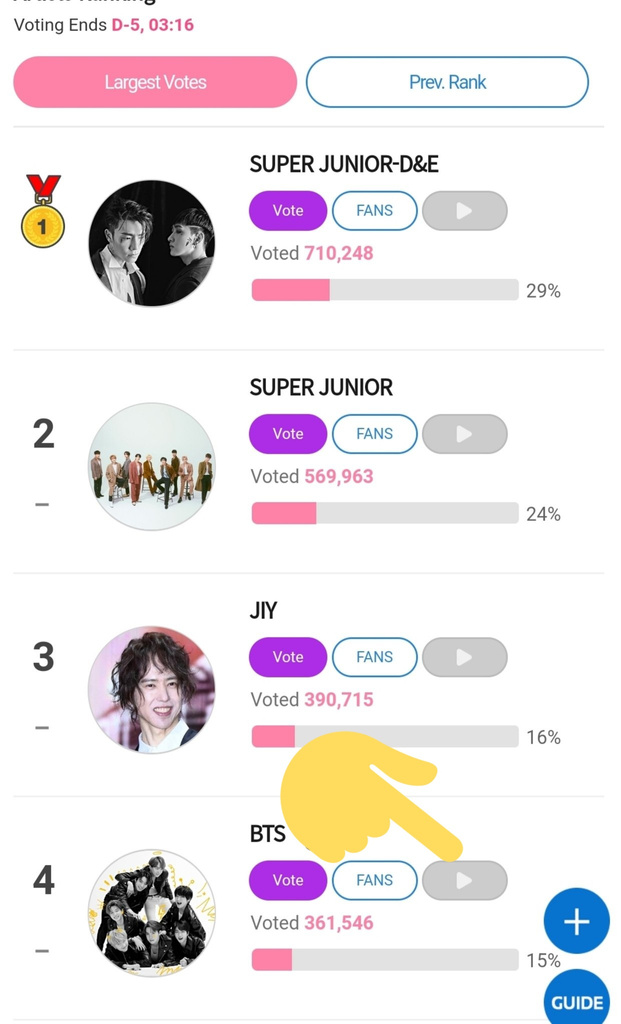This screenshot has height=1024, width=621.
Task: Open FANS page for SUPER JUNIOR-D&E
Action: [374, 211]
